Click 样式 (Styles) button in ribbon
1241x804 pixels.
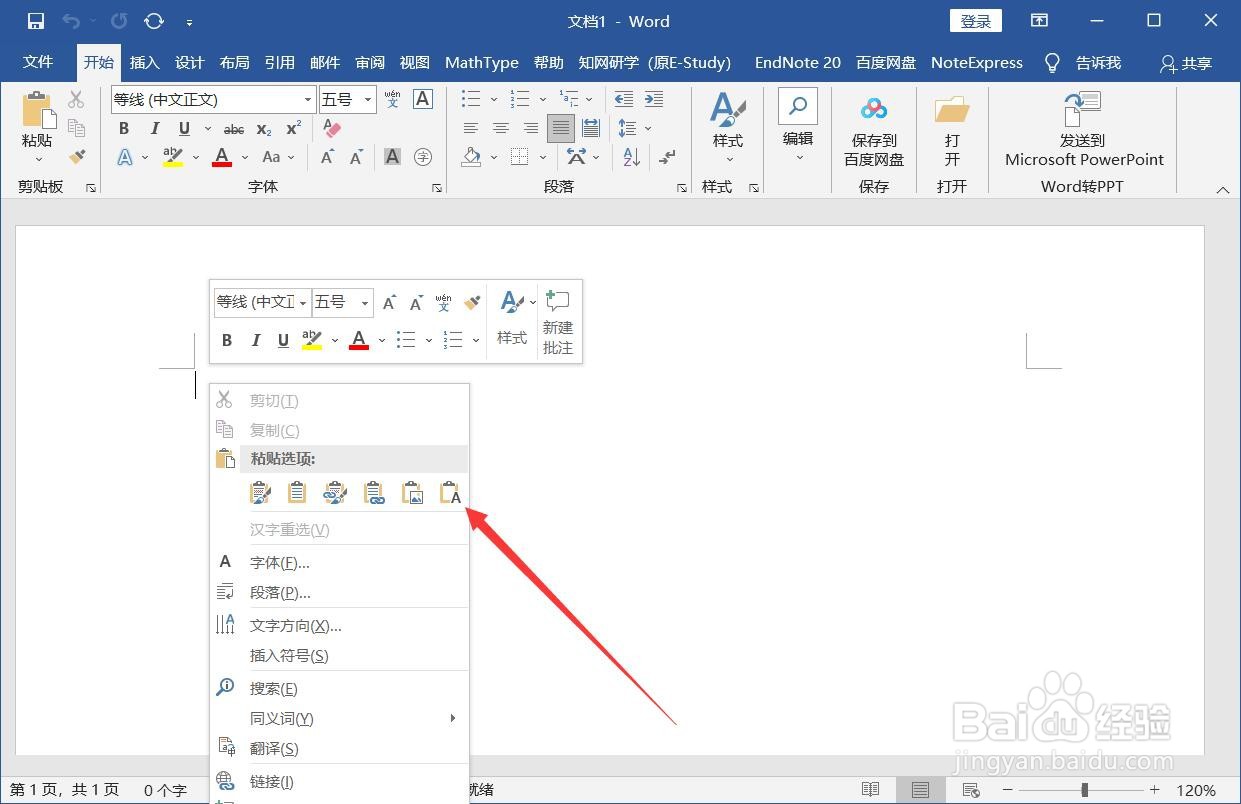728,128
